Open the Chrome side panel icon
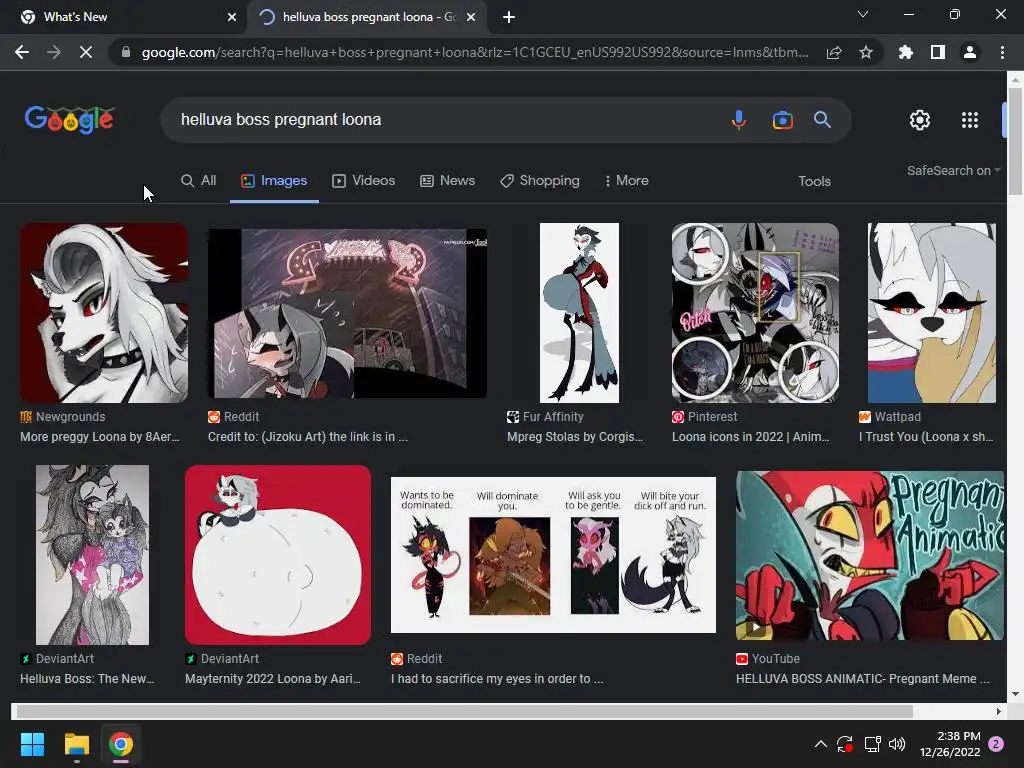 938,52
